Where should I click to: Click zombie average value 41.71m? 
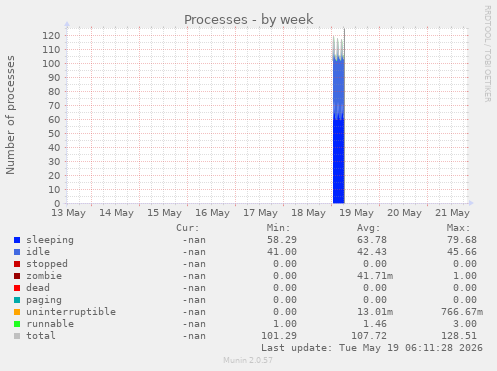point(375,276)
